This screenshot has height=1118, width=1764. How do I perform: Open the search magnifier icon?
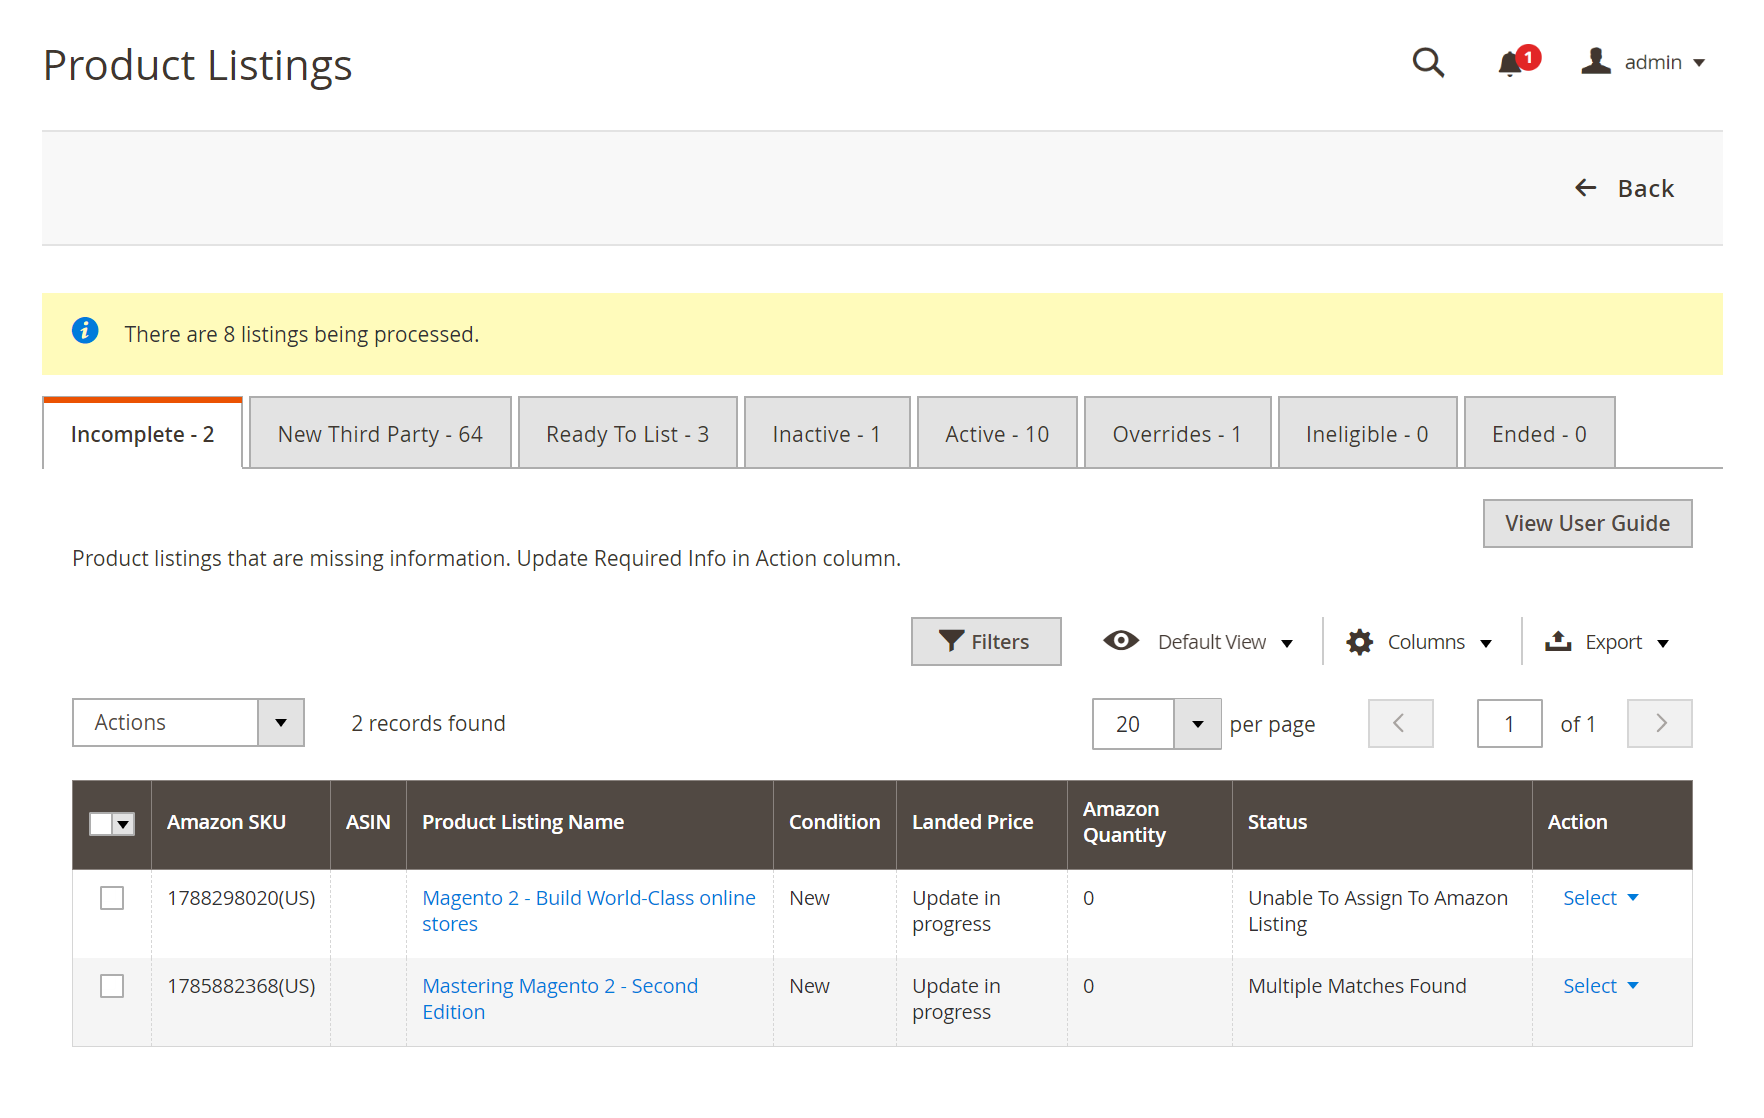click(1428, 63)
